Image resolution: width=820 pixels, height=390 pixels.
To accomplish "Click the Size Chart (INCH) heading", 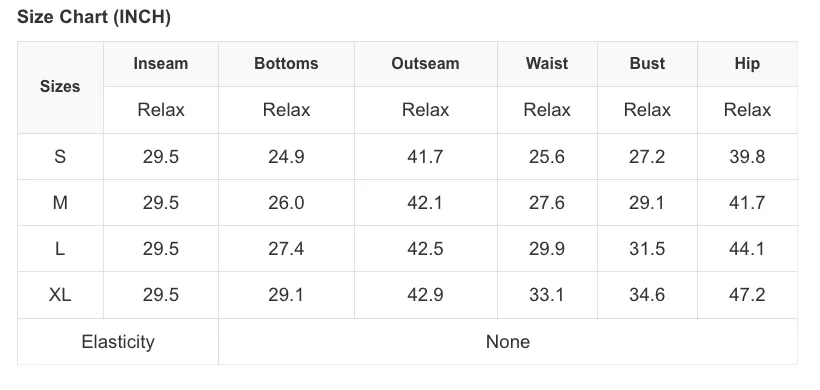I will 94,17.
